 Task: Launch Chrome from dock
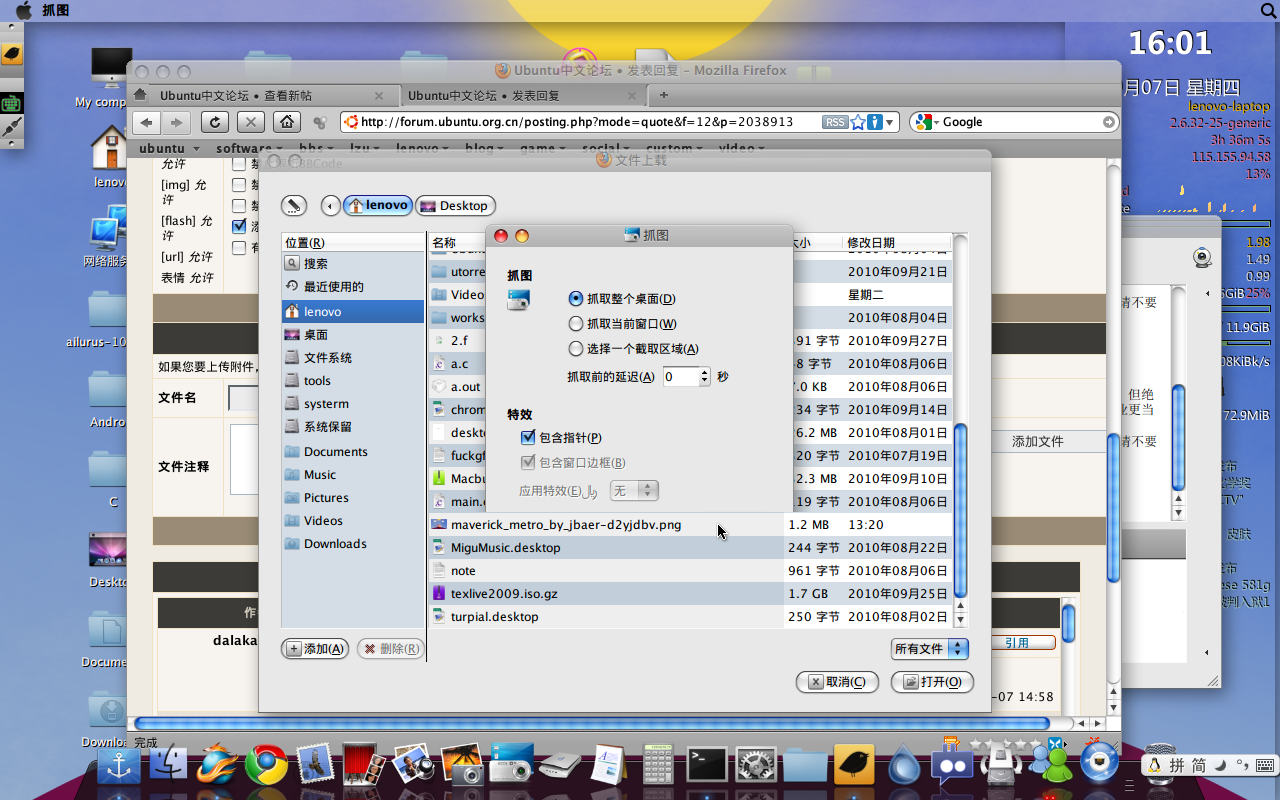(x=266, y=765)
